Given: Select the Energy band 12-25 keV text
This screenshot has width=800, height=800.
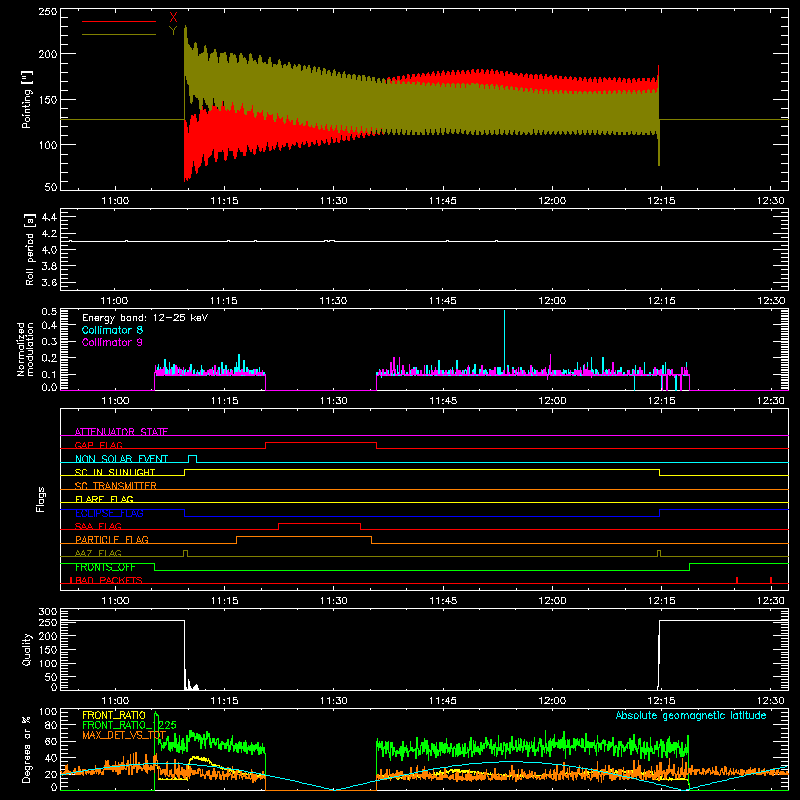Looking at the screenshot, I should [x=145, y=318].
